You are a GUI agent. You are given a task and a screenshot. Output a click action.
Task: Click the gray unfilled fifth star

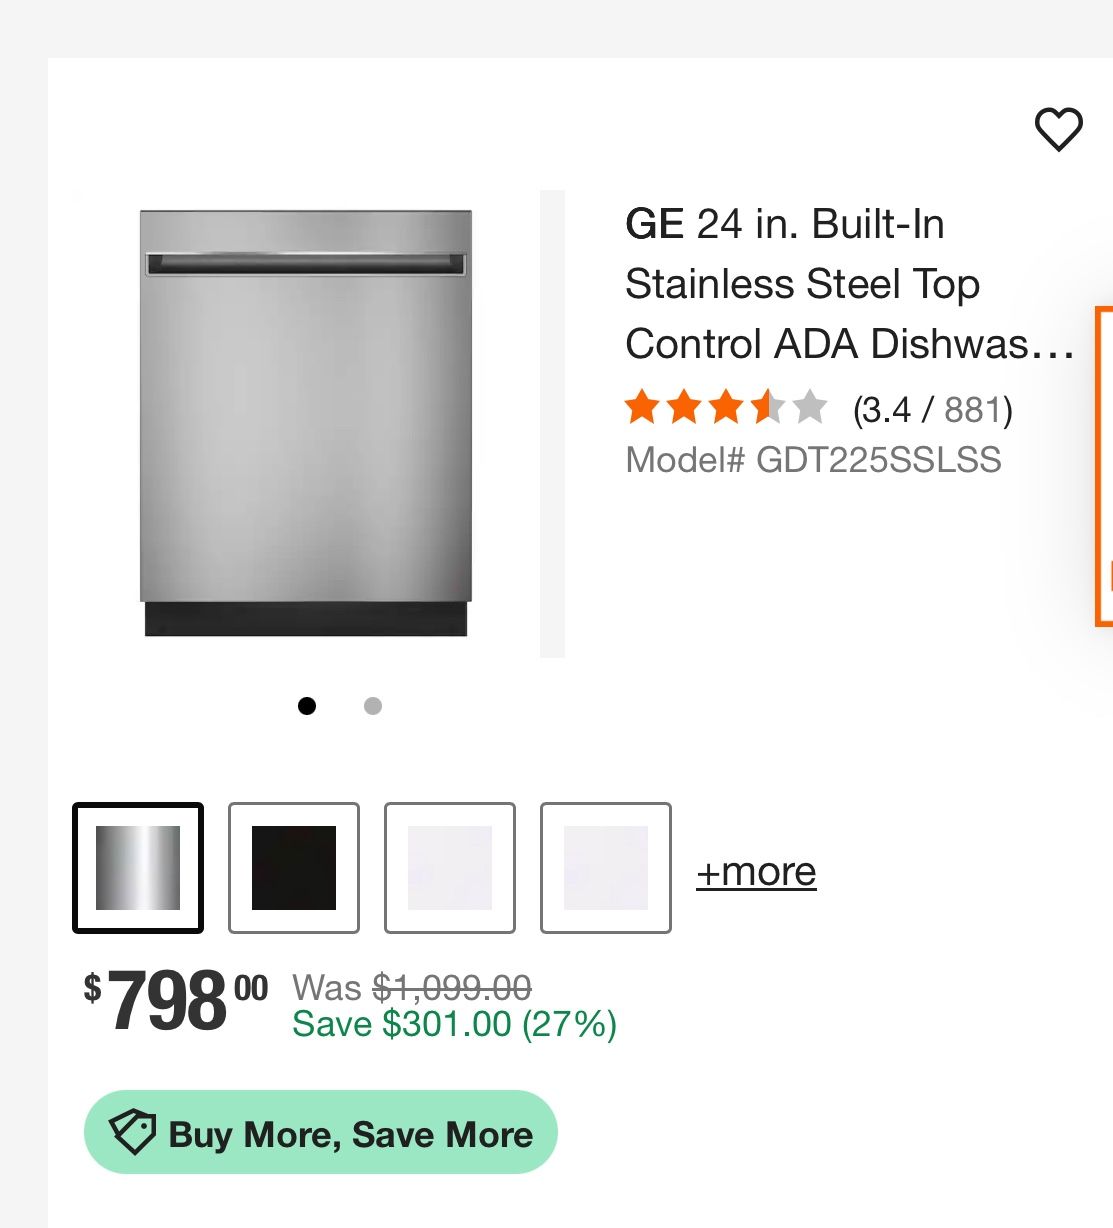(x=812, y=407)
